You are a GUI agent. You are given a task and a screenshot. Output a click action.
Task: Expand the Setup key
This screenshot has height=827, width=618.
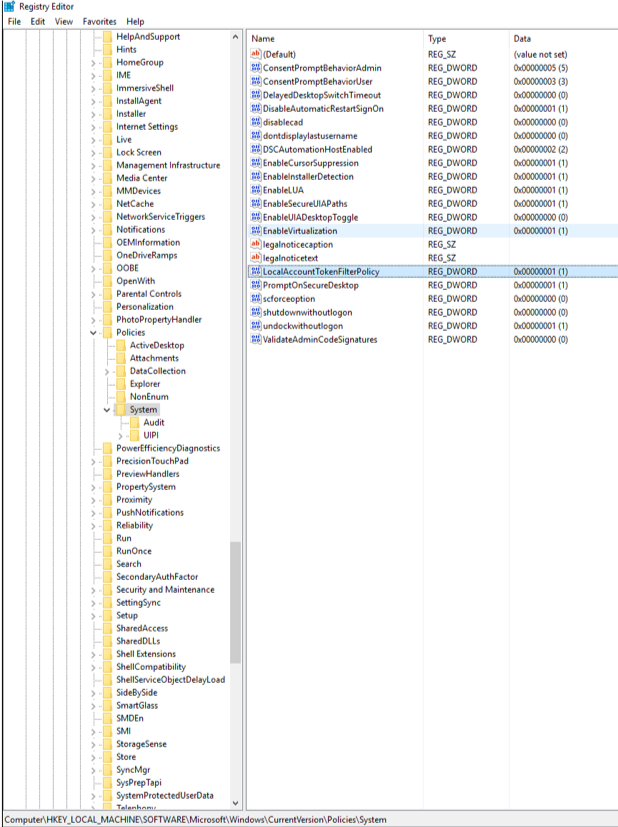[x=93, y=616]
